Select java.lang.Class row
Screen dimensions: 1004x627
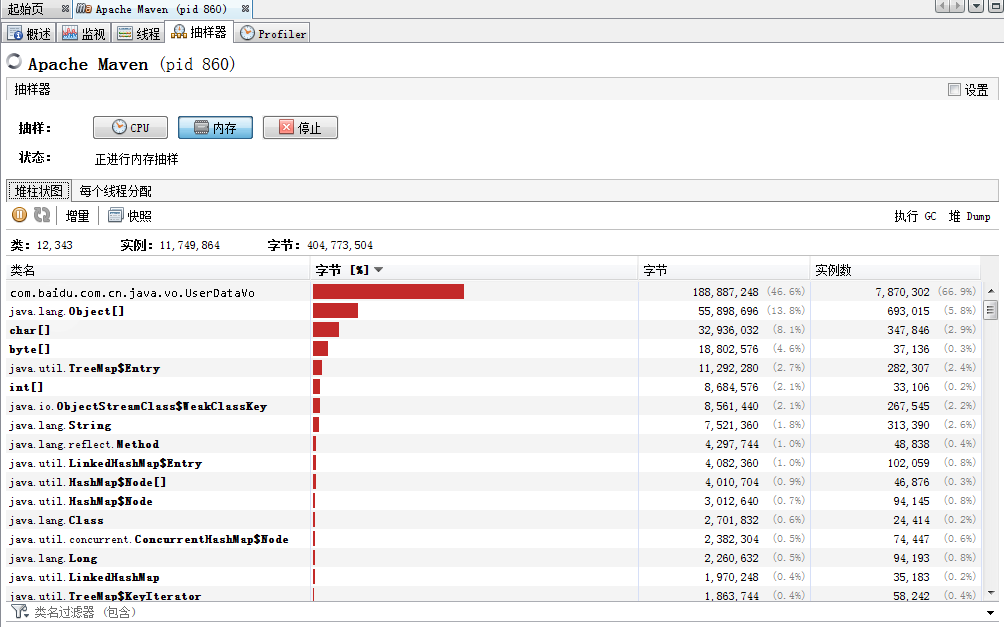493,520
